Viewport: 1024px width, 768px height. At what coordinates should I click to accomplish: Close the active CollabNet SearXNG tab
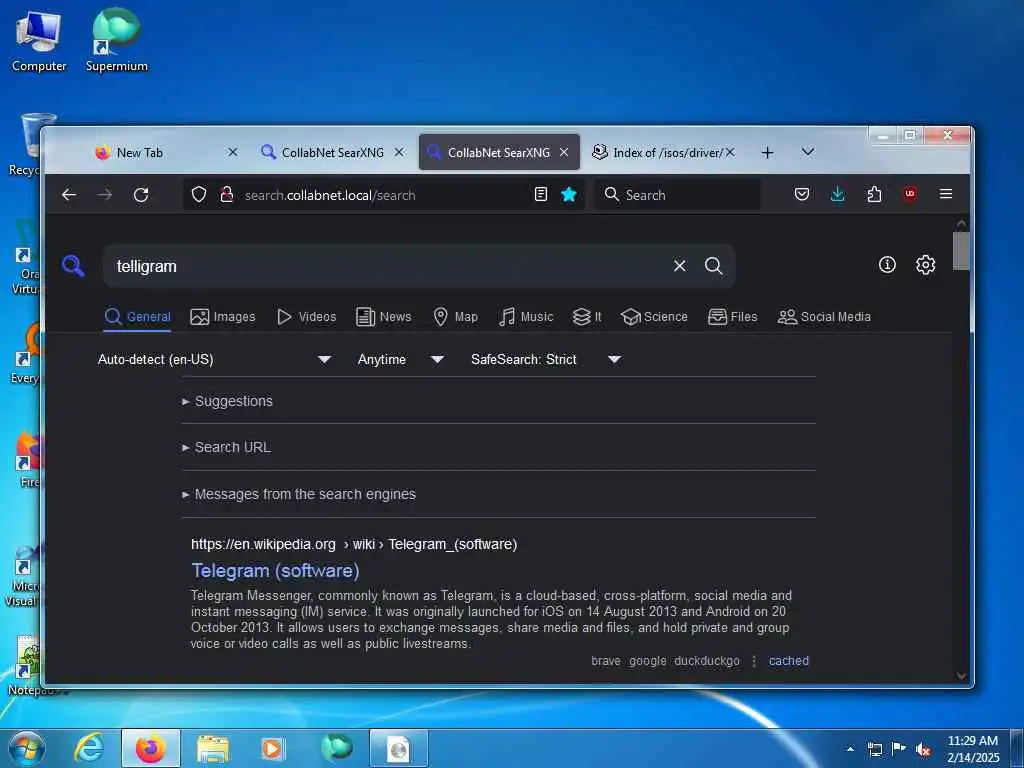(x=564, y=152)
